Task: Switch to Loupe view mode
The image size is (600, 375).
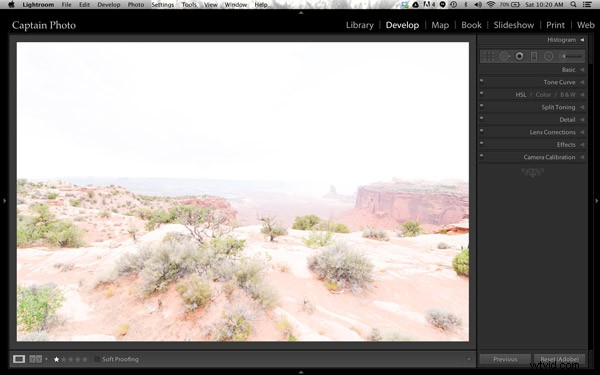Action: (x=19, y=359)
